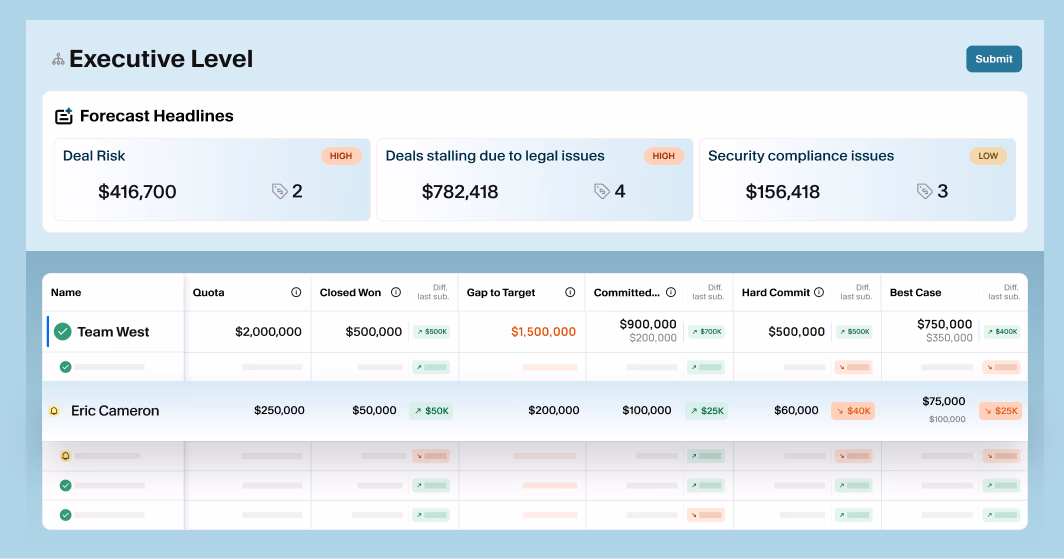Click check icon in row below Team West

[x=65, y=367]
